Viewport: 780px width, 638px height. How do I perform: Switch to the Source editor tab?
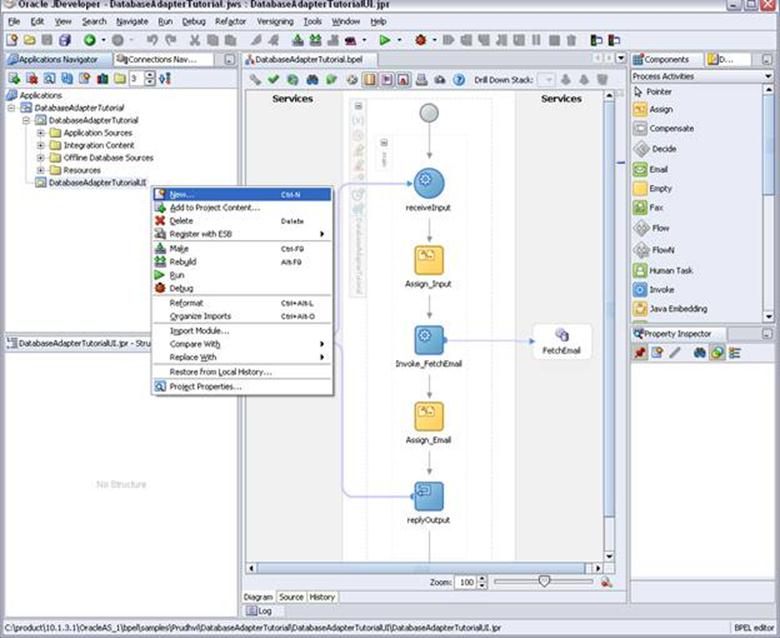click(291, 597)
